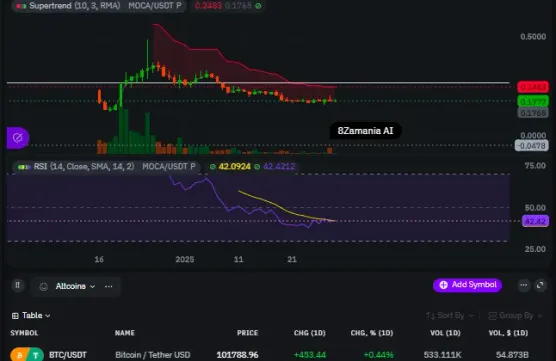The width and height of the screenshot is (556, 361).
Task: Click the watchlist drag handle icon
Action: [17, 285]
